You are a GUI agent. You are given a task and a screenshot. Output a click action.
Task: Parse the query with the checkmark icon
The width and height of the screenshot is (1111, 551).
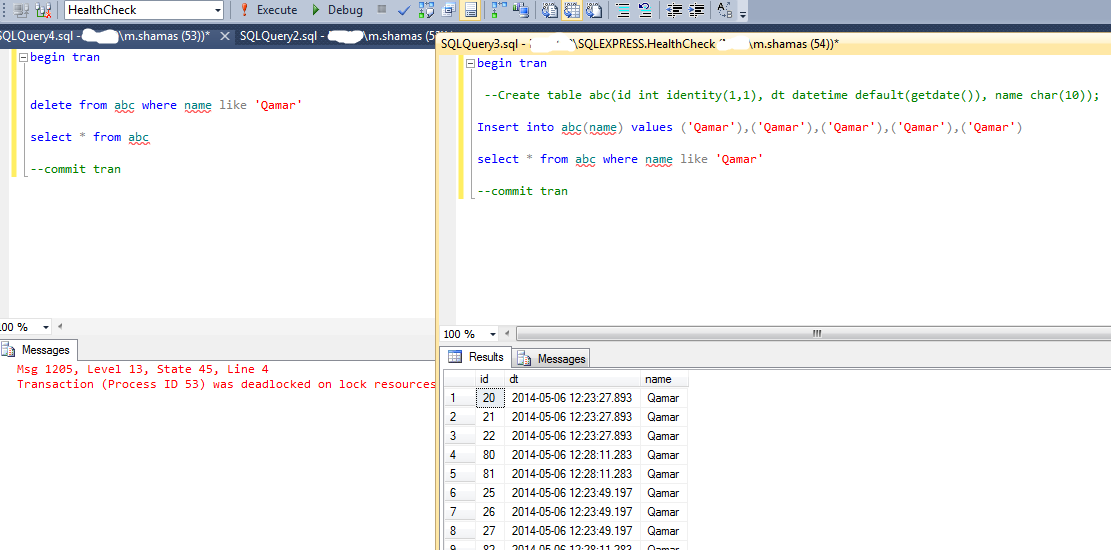(404, 10)
